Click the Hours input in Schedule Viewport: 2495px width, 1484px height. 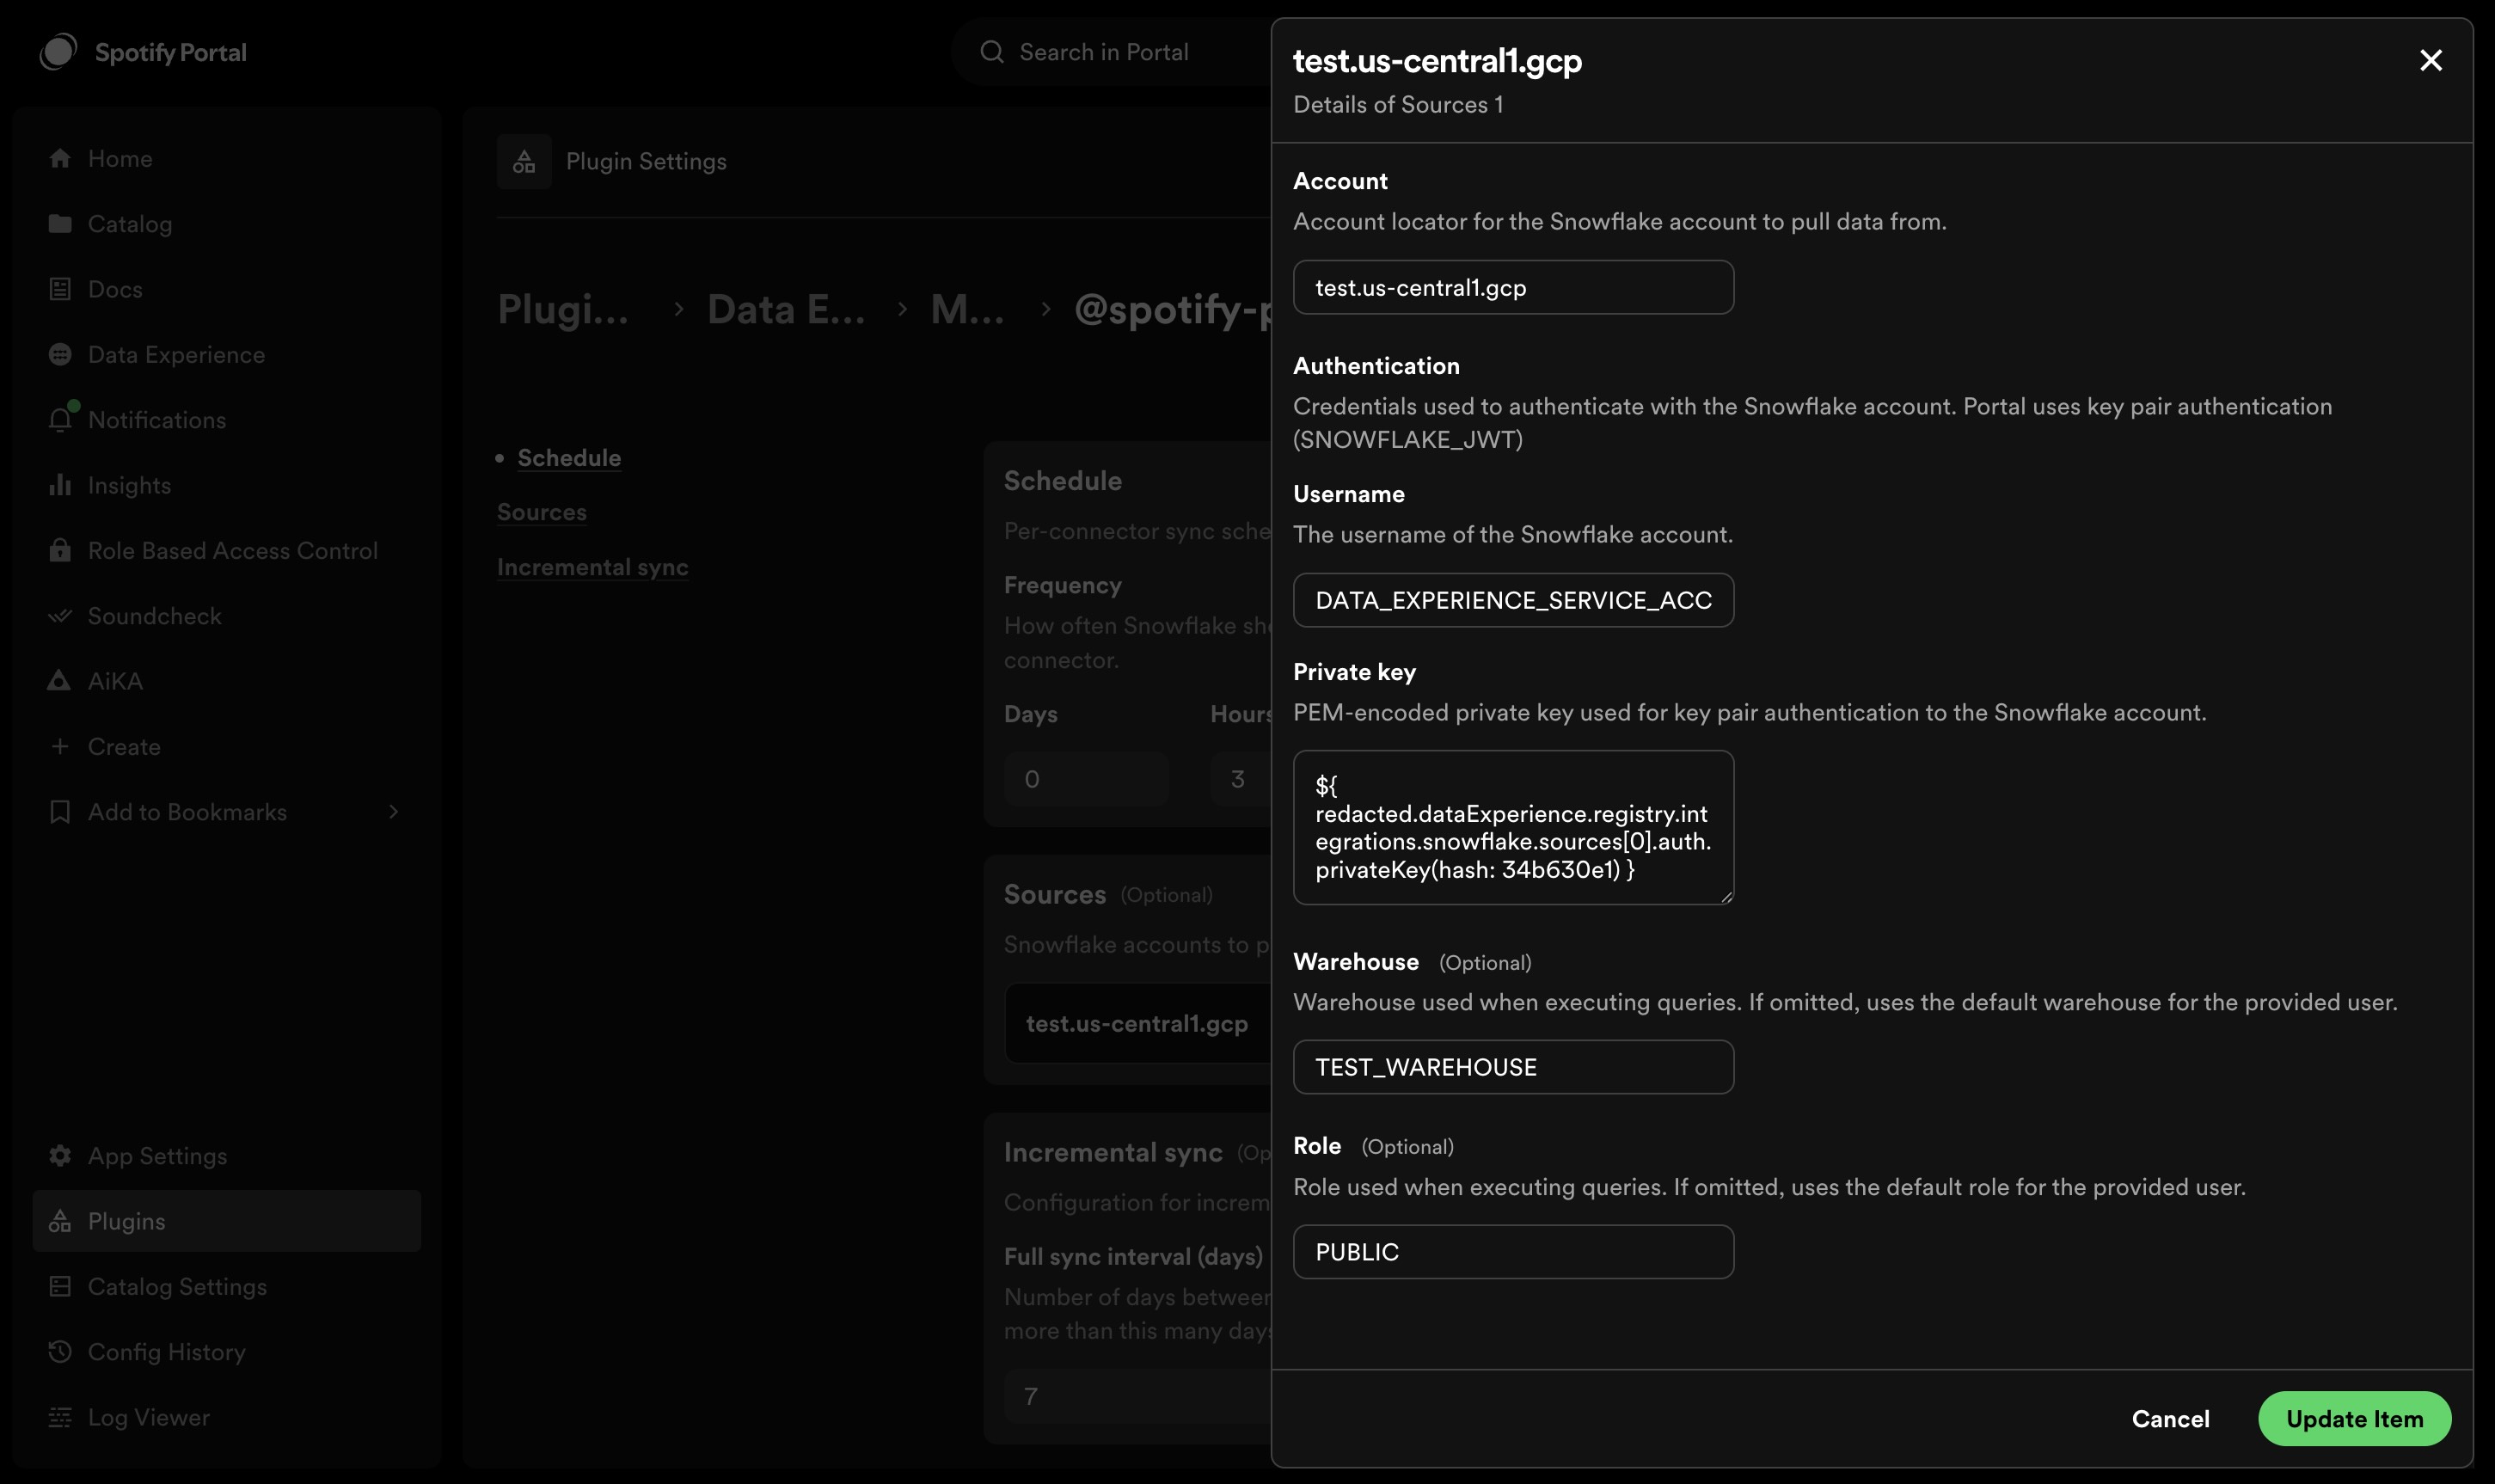tap(1240, 778)
